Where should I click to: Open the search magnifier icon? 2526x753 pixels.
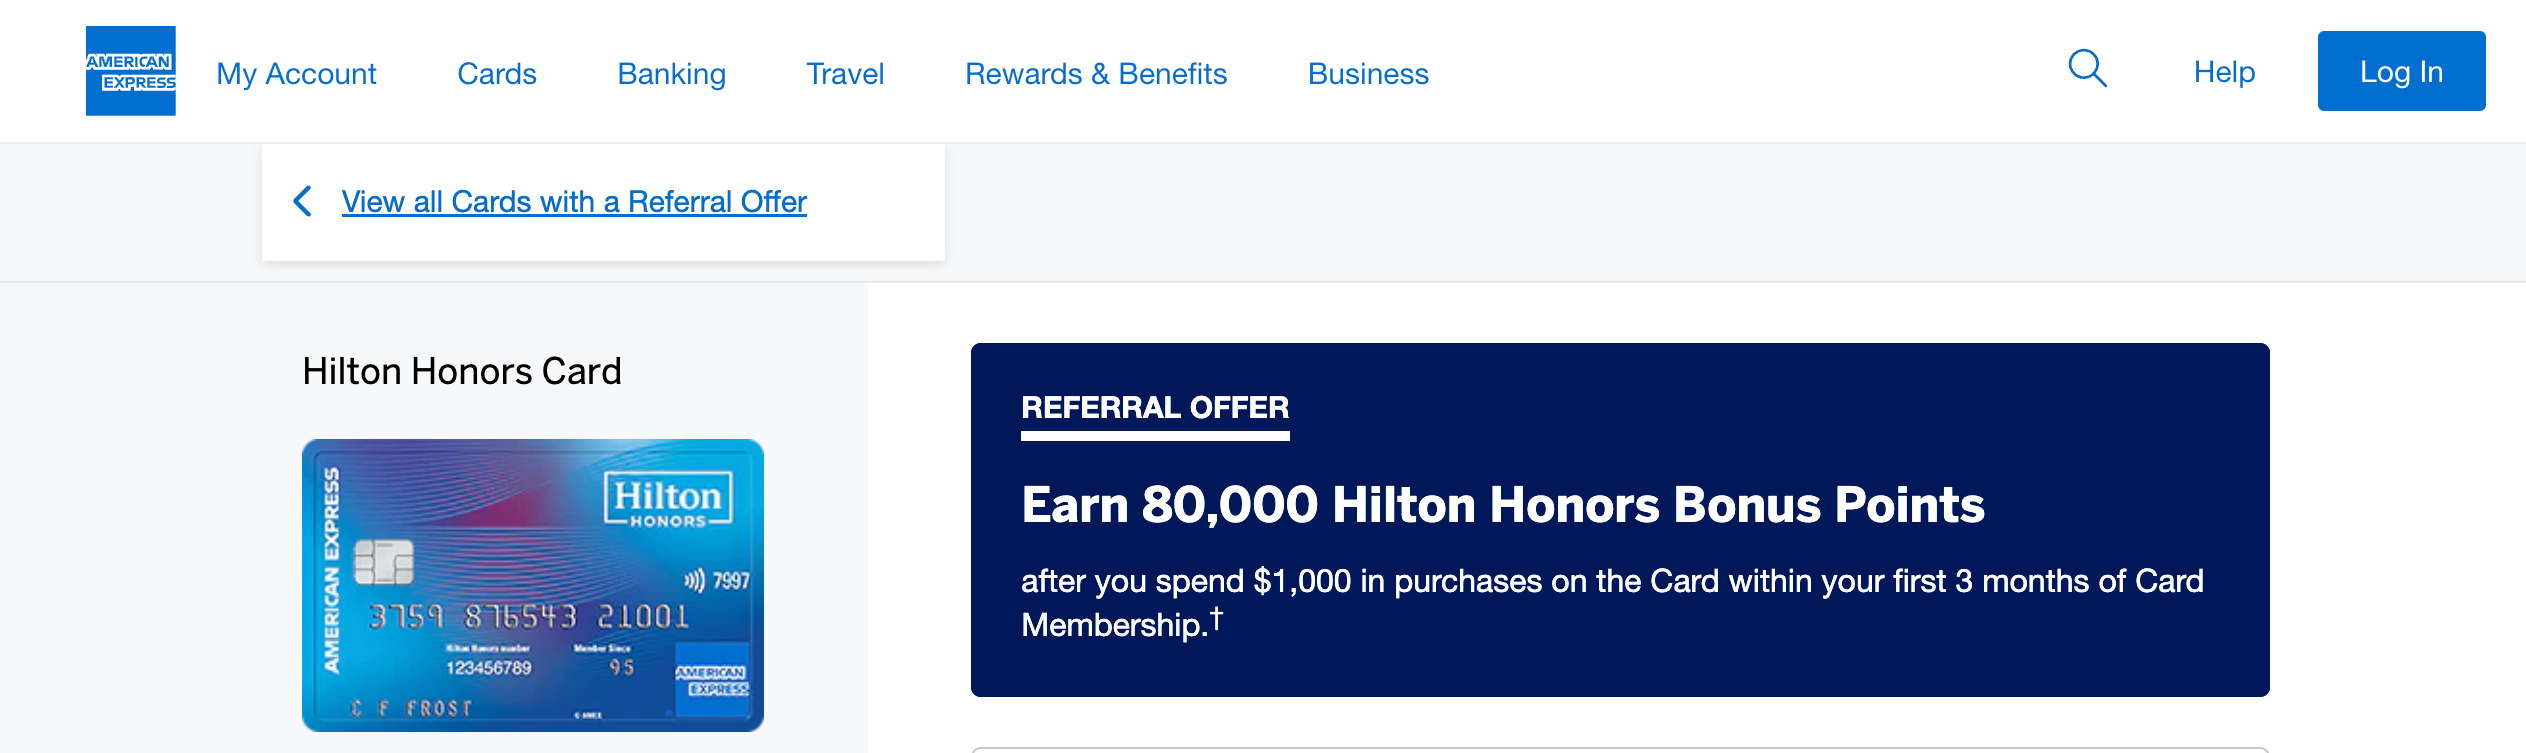(x=2087, y=69)
